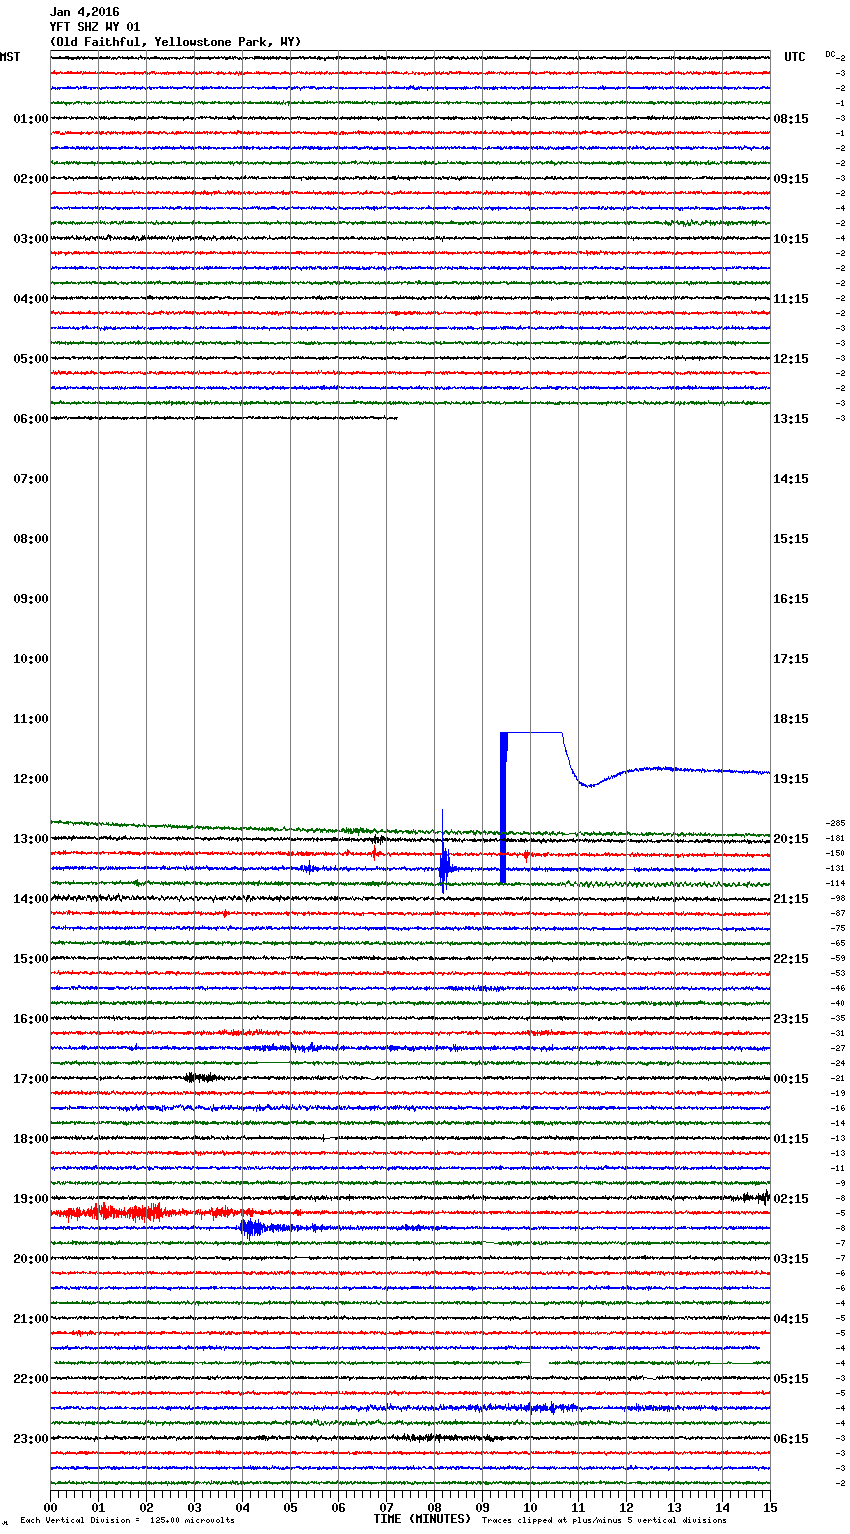Click minute axis tick label '08'
Image resolution: width=850 pixels, height=1534 pixels.
[434, 1507]
